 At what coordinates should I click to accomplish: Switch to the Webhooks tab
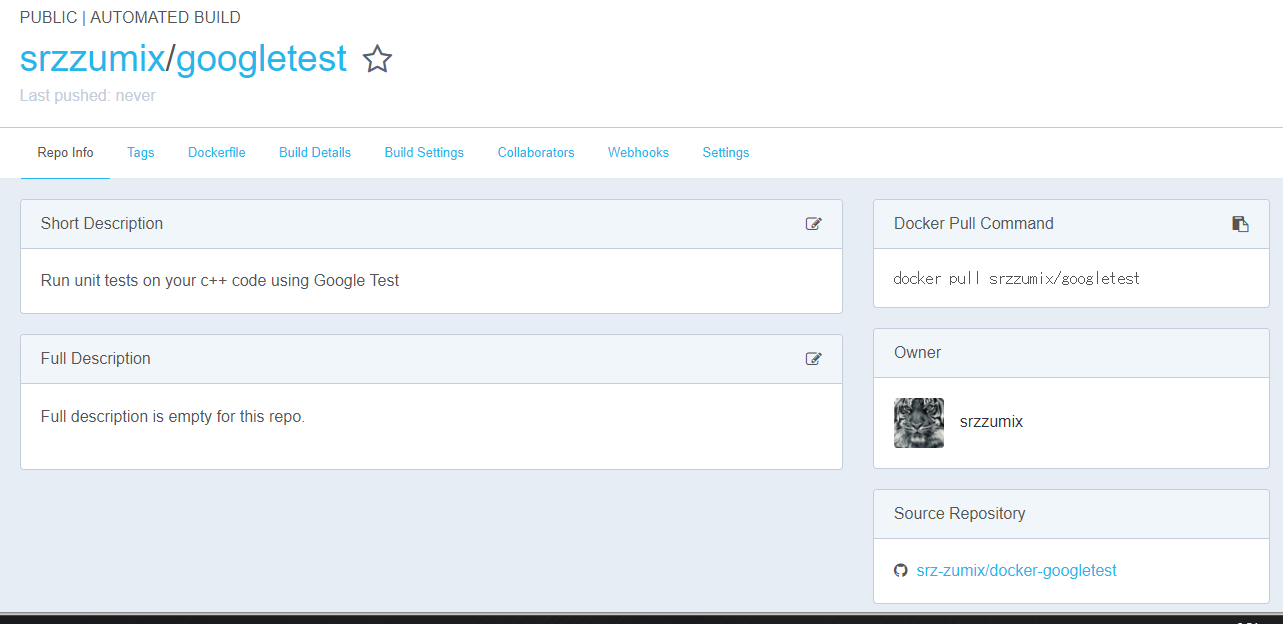tap(638, 153)
